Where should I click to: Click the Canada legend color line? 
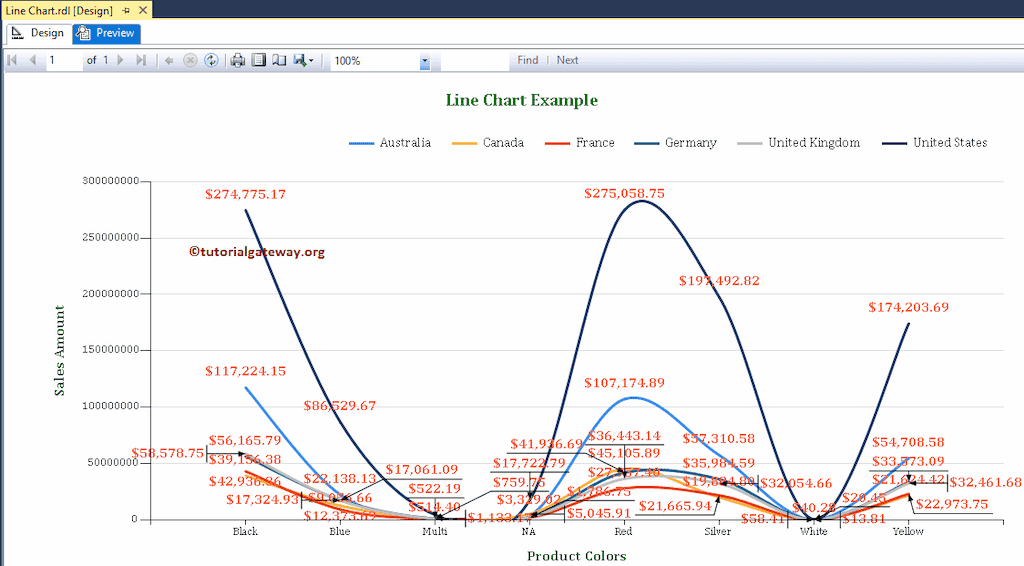[x=464, y=143]
